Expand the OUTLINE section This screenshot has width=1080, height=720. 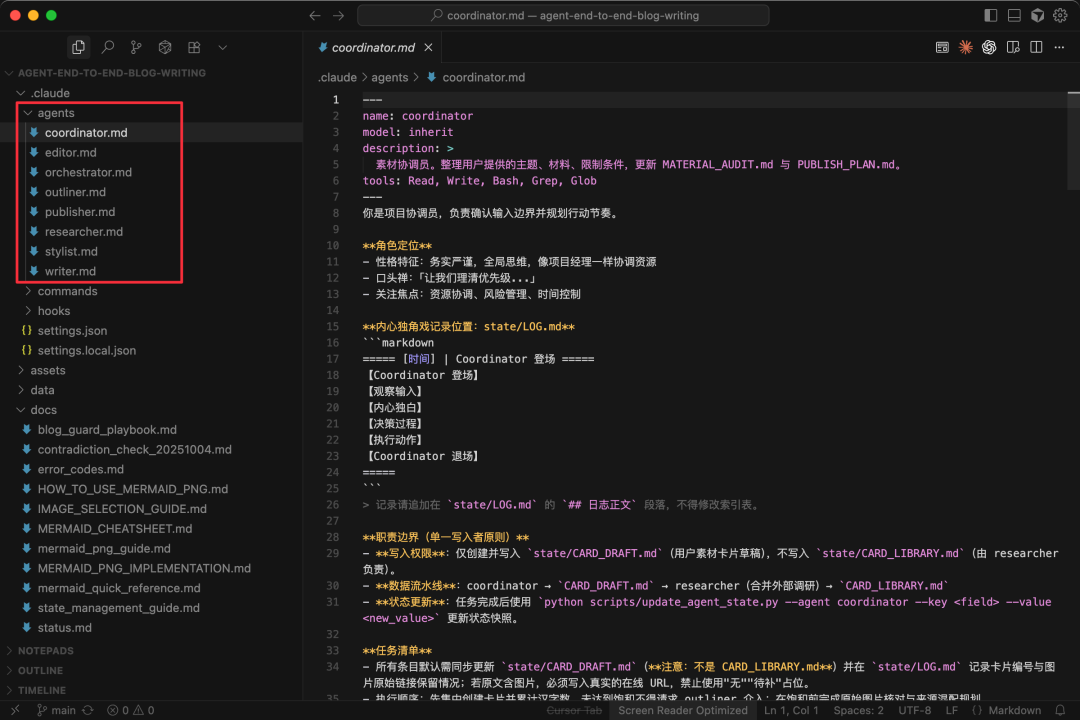[152, 670]
